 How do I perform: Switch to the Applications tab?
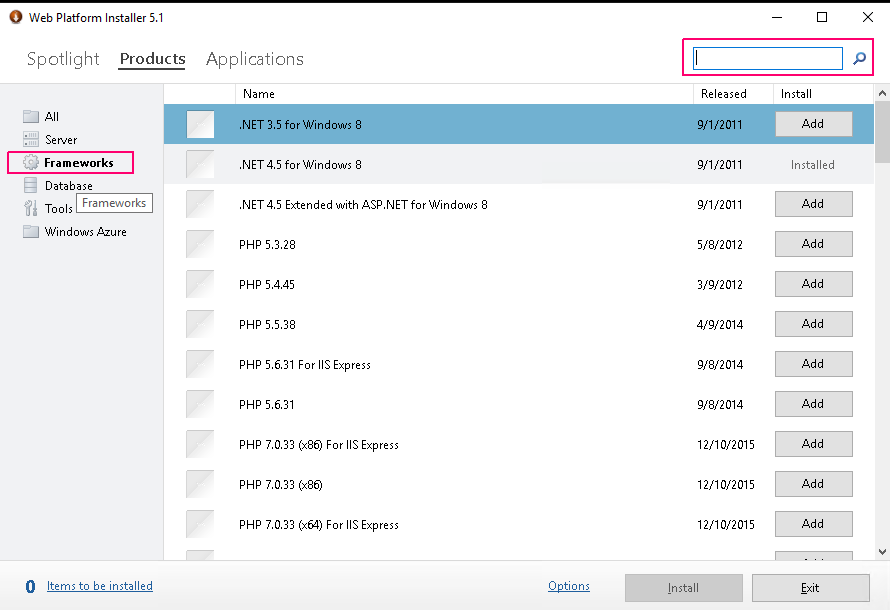pos(255,59)
